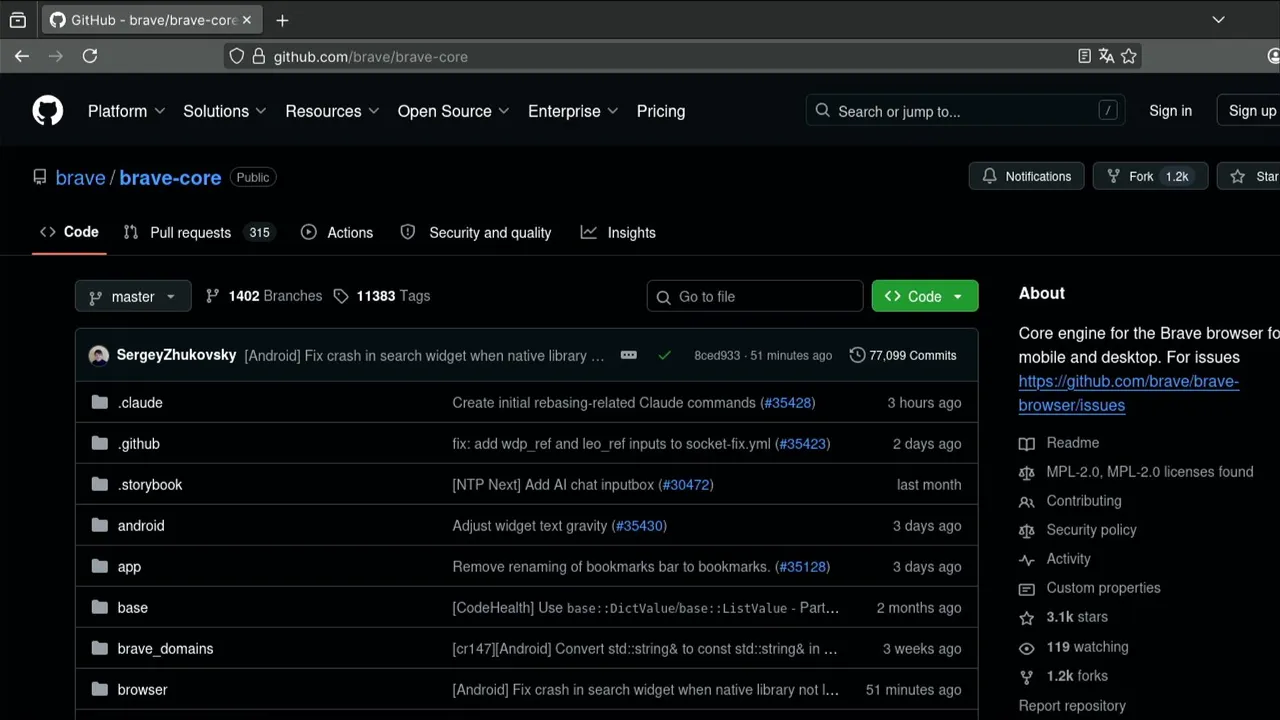
Task: Close the GitHub brave/brave-core tab
Action: (246, 20)
